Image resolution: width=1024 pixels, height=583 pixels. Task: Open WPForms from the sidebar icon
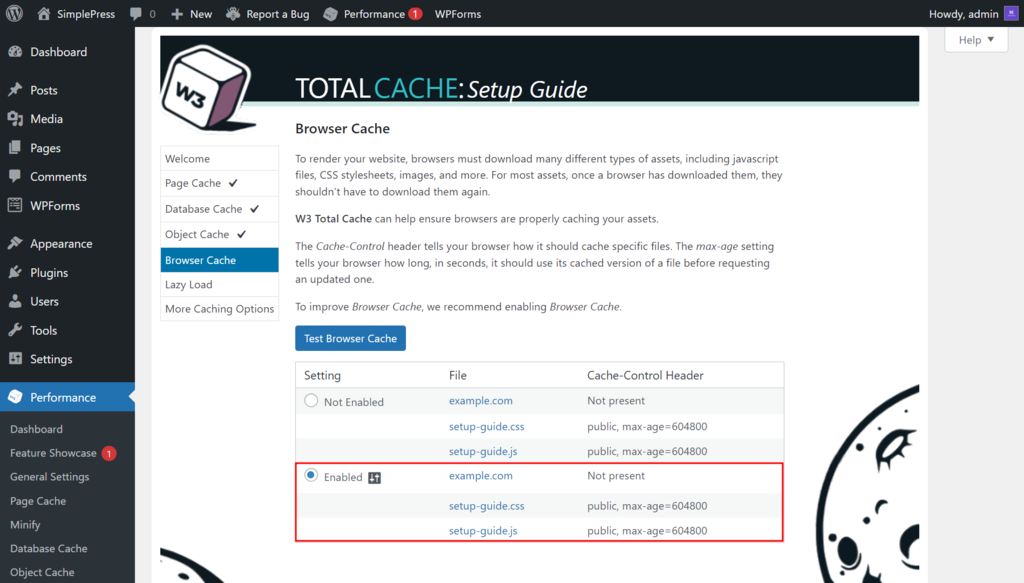(14, 206)
